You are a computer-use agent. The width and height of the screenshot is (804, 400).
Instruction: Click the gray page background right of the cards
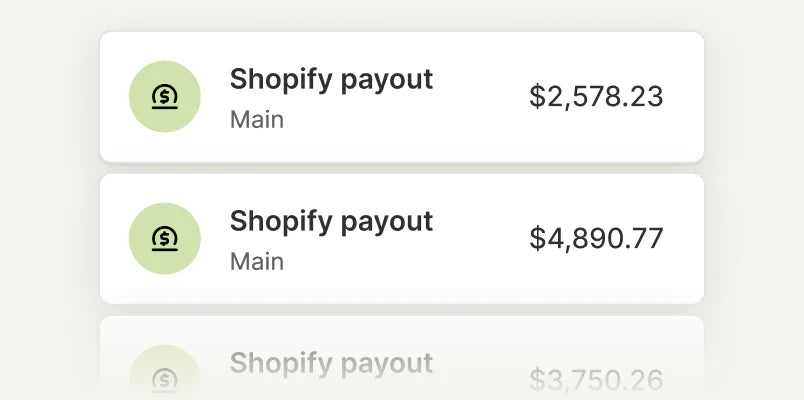pos(755,200)
